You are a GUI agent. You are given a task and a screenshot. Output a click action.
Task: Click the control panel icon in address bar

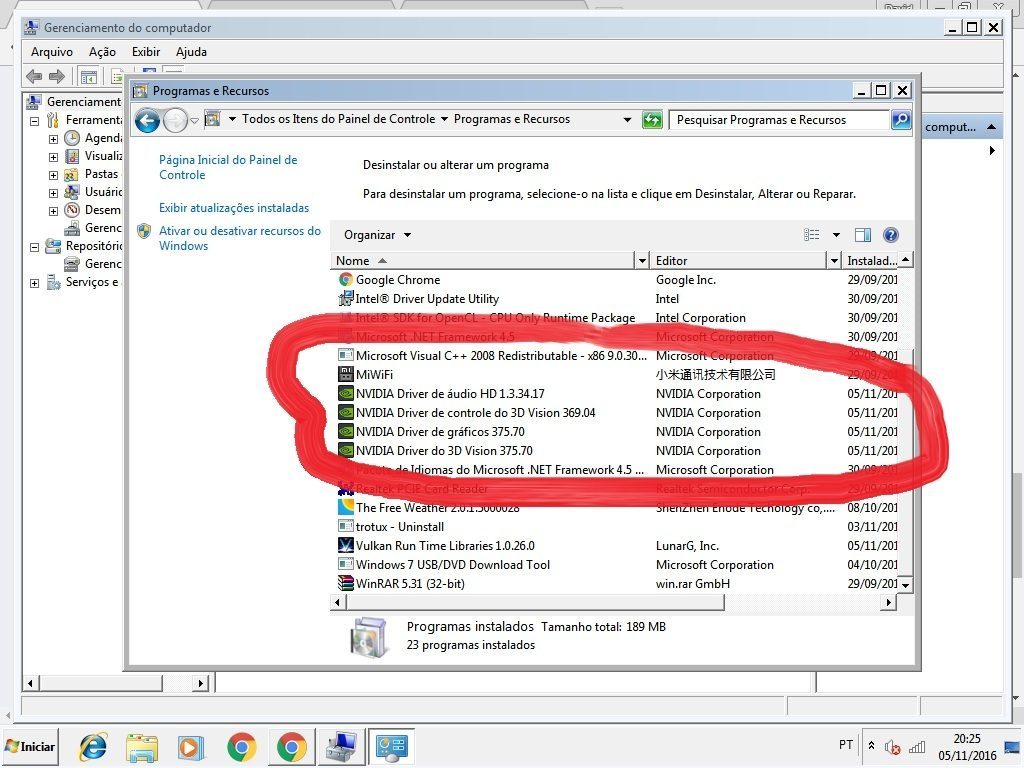click(212, 120)
